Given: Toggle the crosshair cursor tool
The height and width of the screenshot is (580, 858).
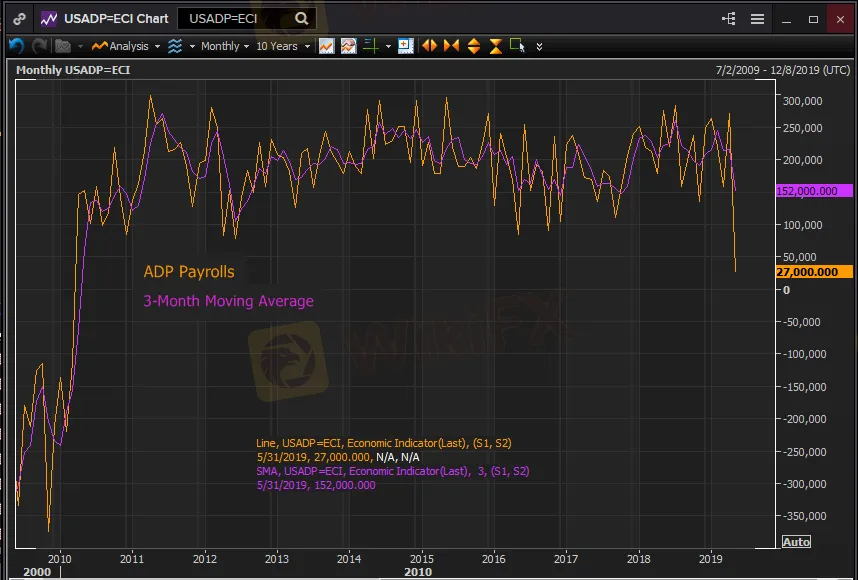Looking at the screenshot, I should 369,46.
